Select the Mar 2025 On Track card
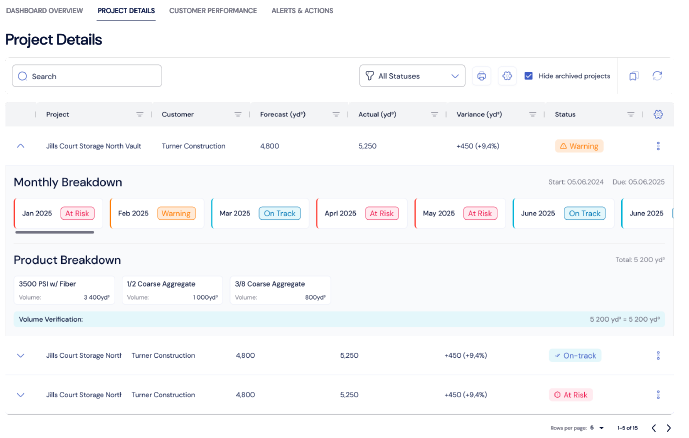Viewport: 689px width, 438px height. point(257,213)
